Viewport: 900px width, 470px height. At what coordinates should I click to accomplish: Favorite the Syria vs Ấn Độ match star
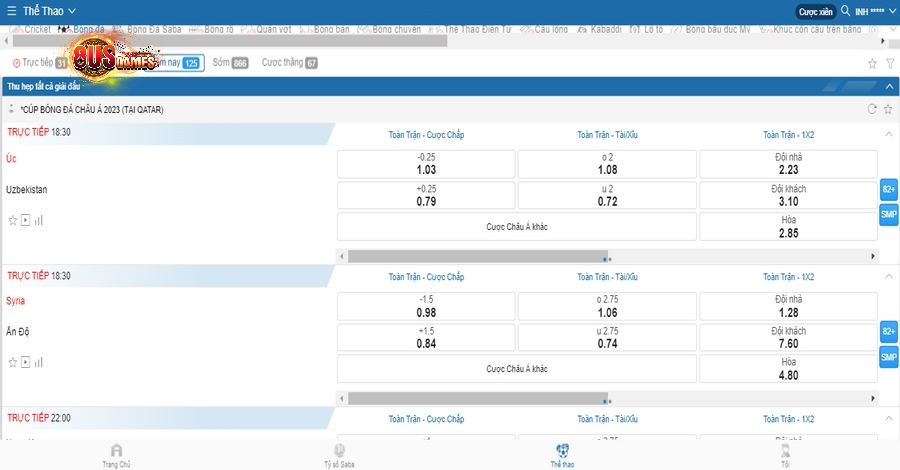point(12,362)
